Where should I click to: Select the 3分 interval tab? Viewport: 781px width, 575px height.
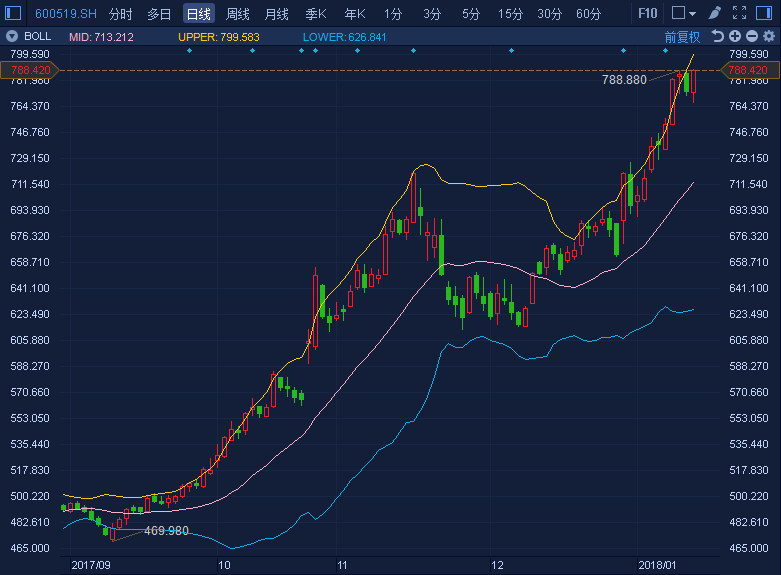pyautogui.click(x=432, y=14)
